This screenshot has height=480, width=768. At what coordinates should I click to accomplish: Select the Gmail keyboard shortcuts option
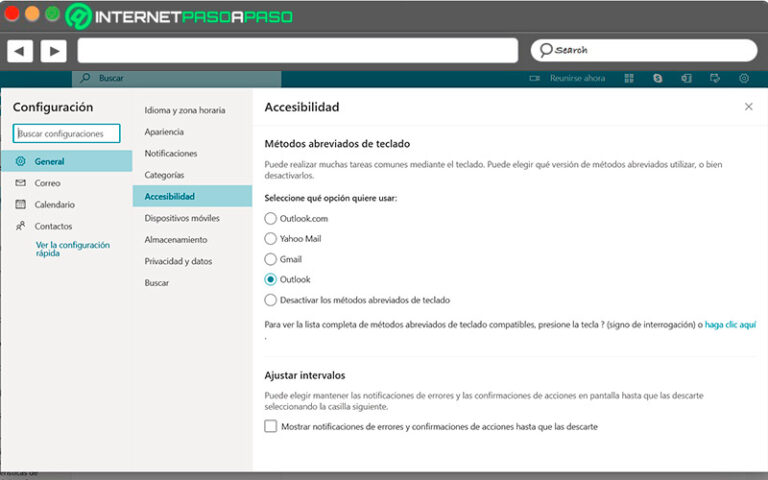click(x=271, y=259)
